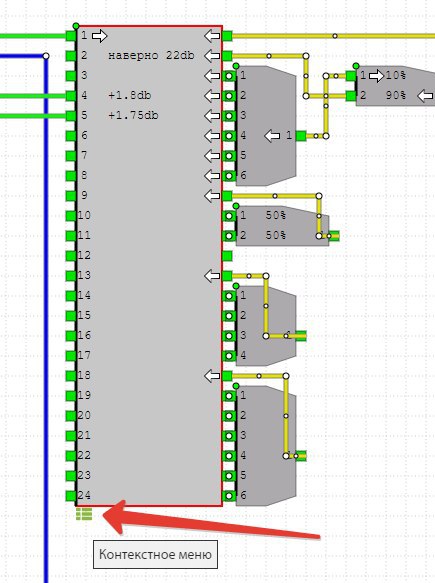The width and height of the screenshot is (435, 583).
Task: Click port 6 of the lower six-port splitter
Action: coord(229,496)
